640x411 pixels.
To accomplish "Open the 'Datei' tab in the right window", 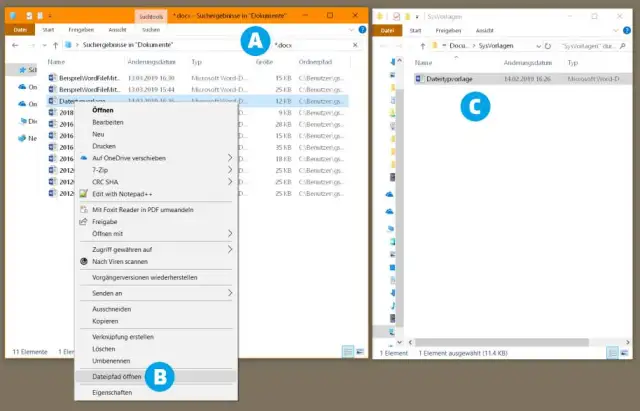I will tap(386, 30).
